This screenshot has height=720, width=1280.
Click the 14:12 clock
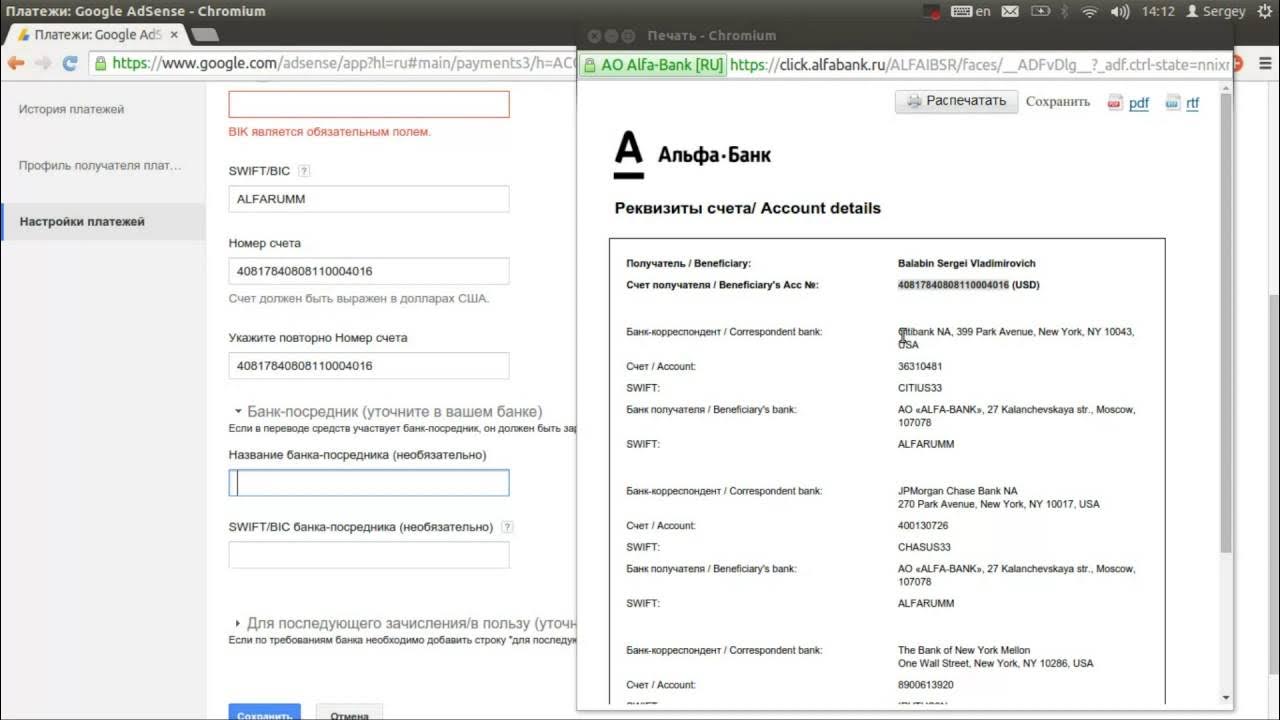[1158, 12]
